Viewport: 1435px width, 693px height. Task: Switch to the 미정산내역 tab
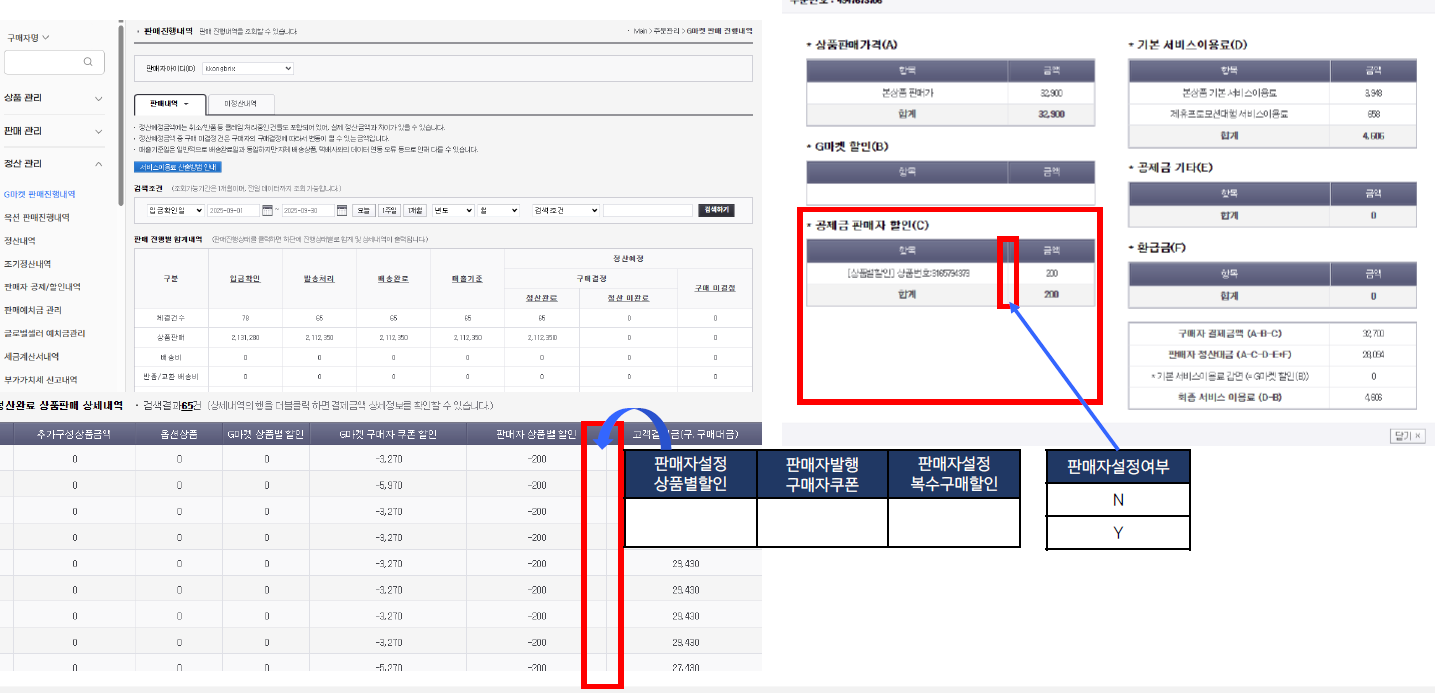(241, 104)
